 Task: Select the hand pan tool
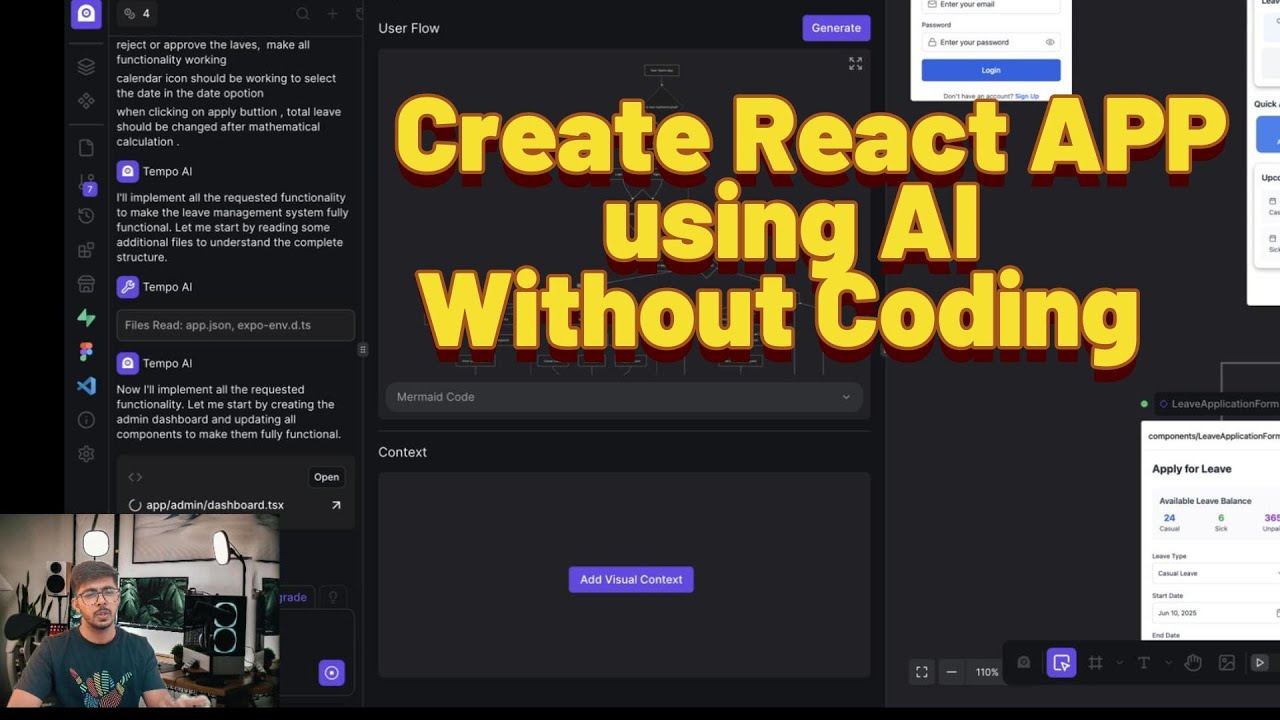[1193, 662]
